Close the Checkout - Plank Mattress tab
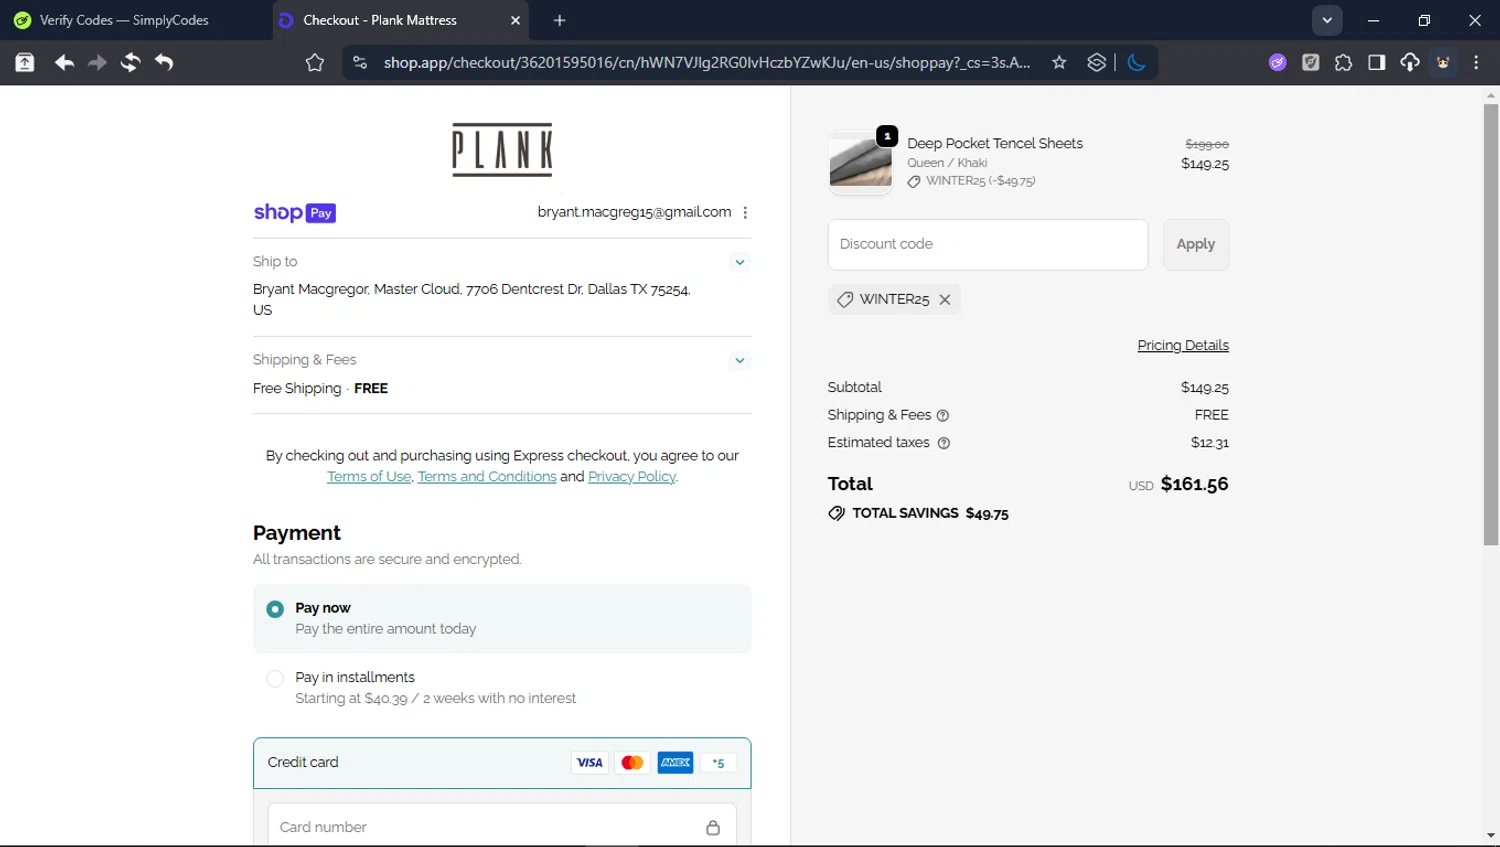Viewport: 1500px width, 847px height. pyautogui.click(x=515, y=20)
